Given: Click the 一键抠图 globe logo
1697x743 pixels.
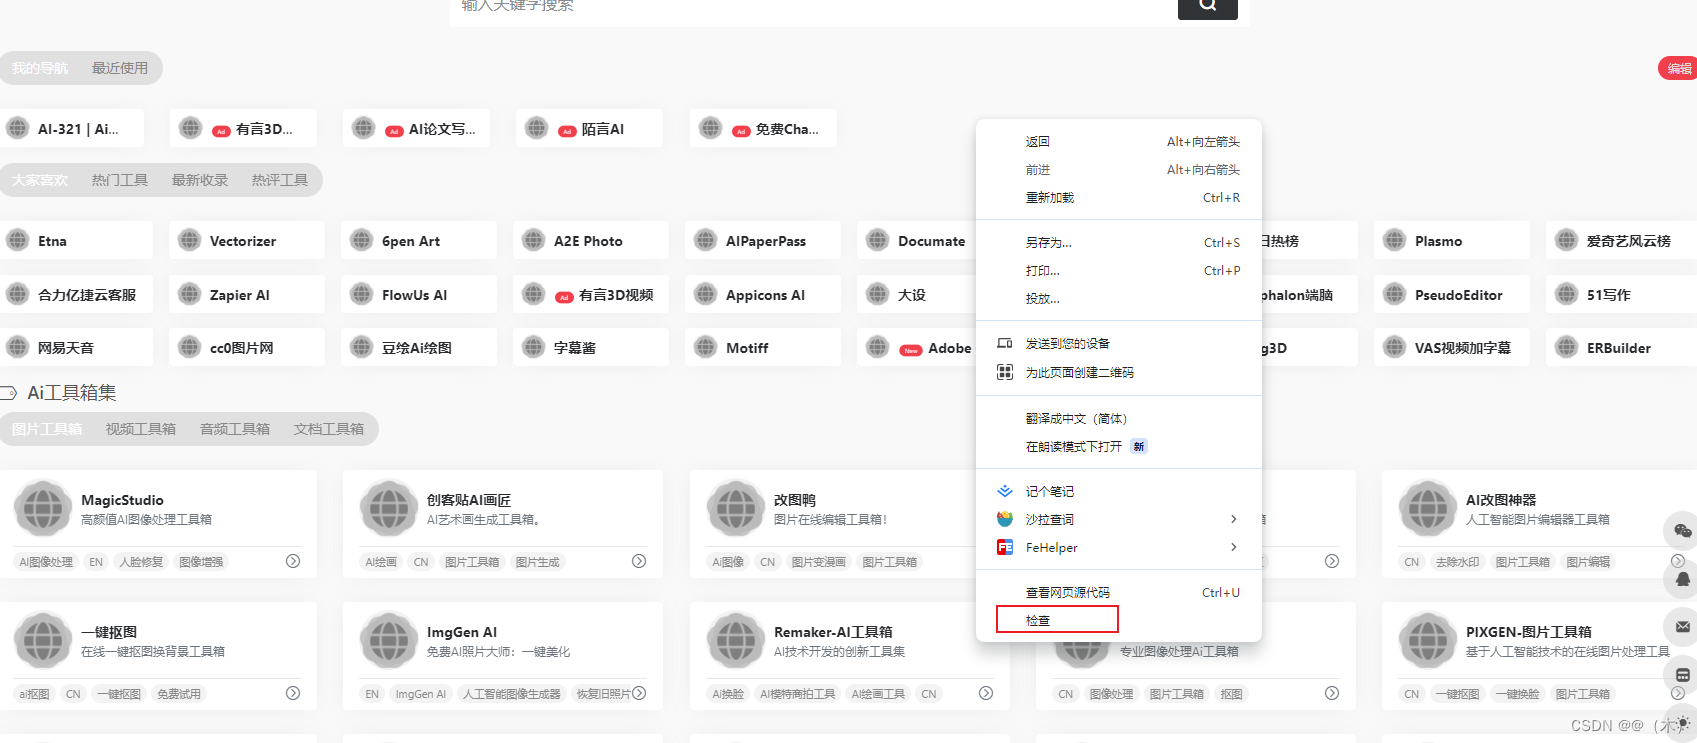Looking at the screenshot, I should [x=43, y=640].
